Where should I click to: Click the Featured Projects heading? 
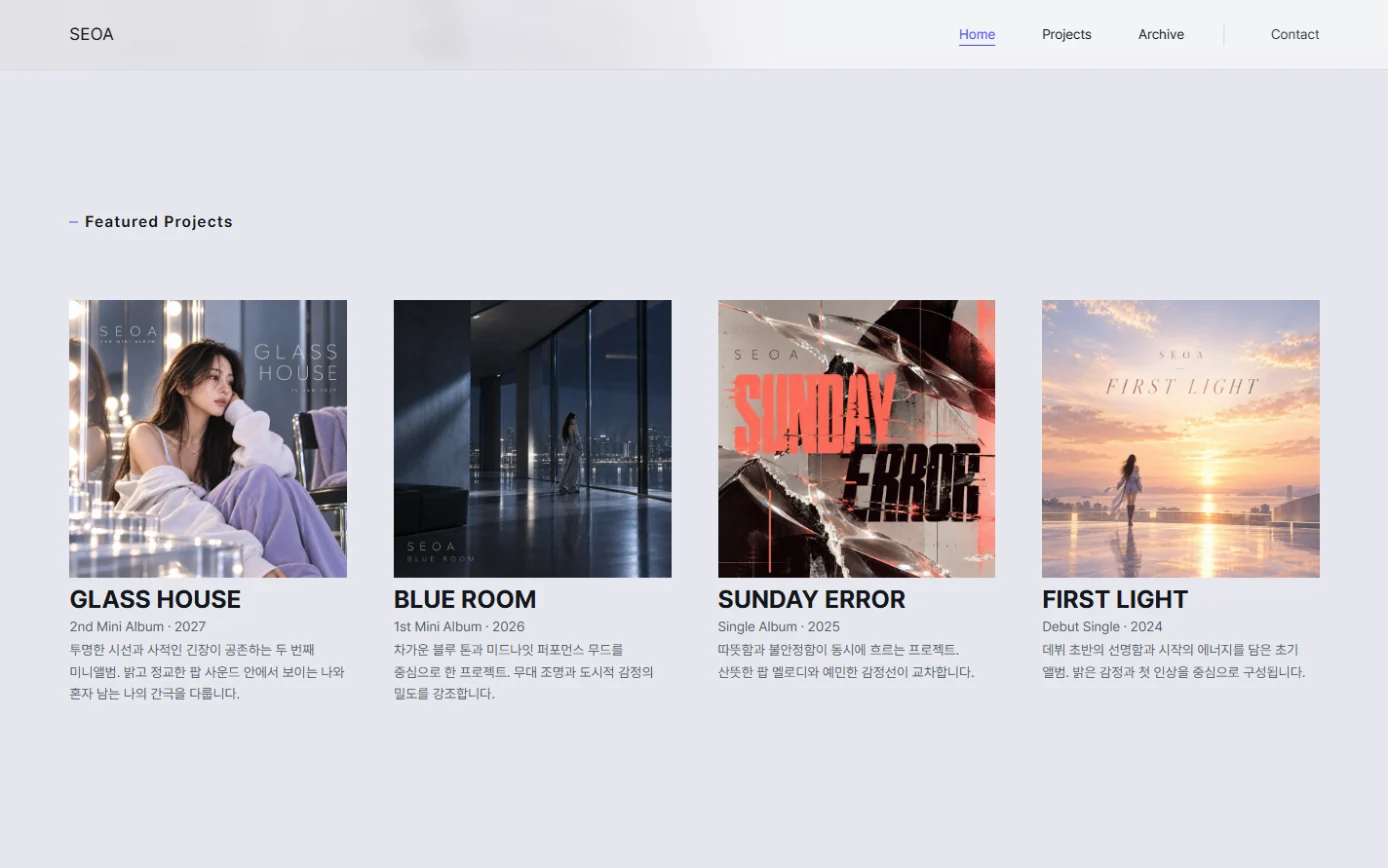point(158,222)
